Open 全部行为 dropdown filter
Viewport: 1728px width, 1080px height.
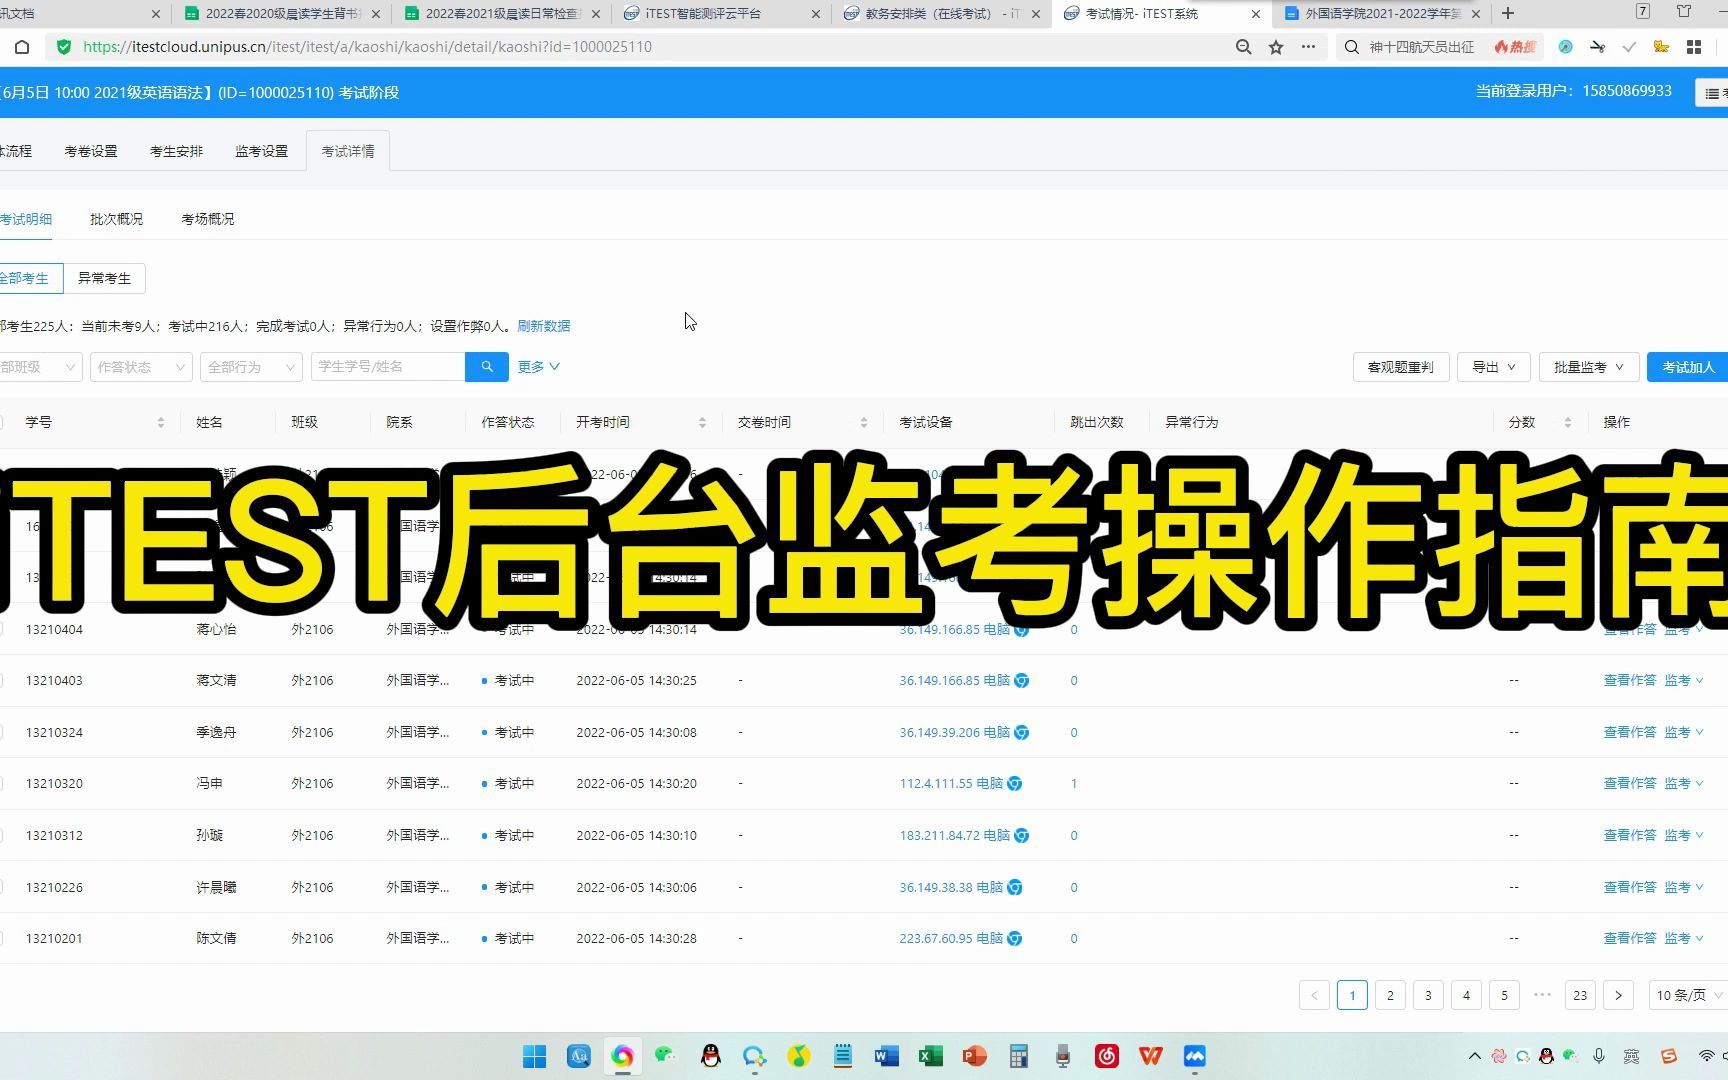[x=251, y=367]
